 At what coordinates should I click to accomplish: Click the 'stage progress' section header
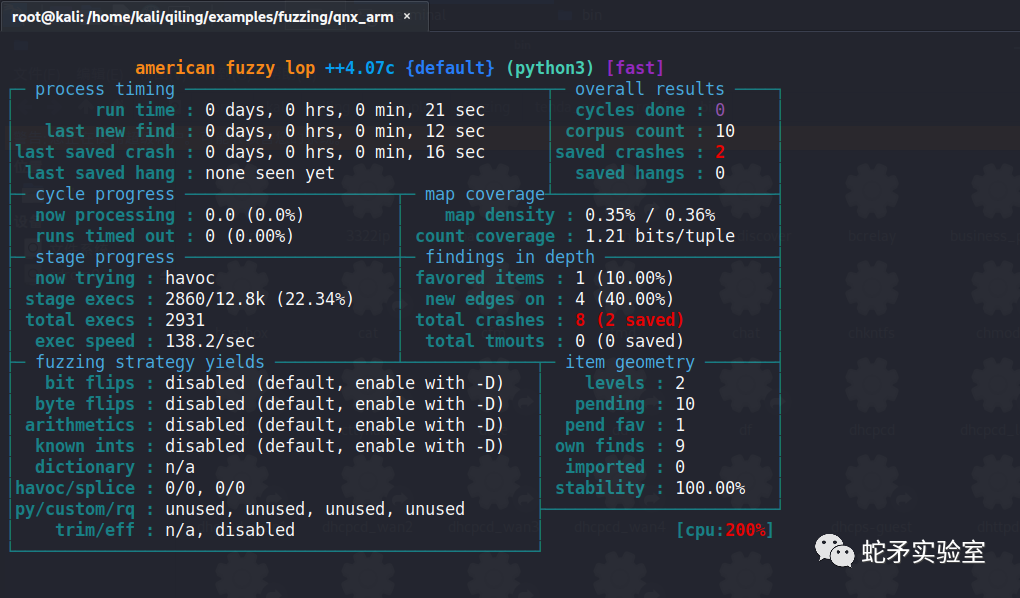[105, 257]
